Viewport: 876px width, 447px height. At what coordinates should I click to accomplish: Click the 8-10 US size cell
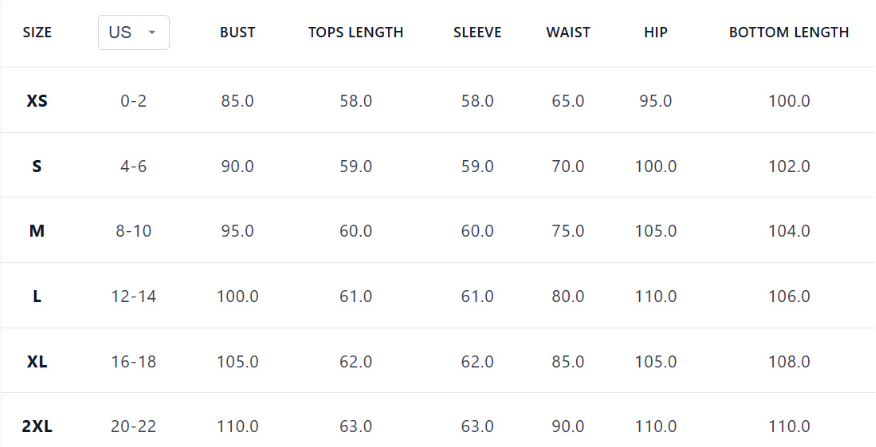[133, 231]
